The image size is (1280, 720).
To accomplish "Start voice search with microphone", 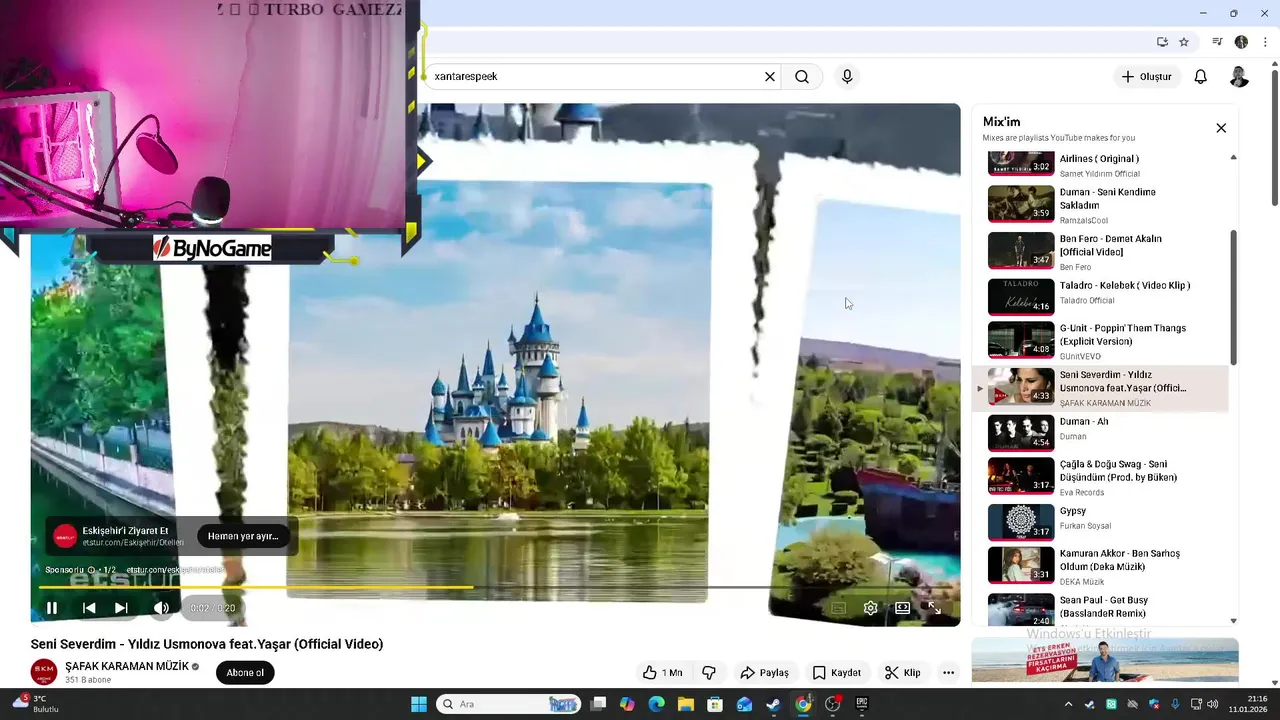I will 847,76.
